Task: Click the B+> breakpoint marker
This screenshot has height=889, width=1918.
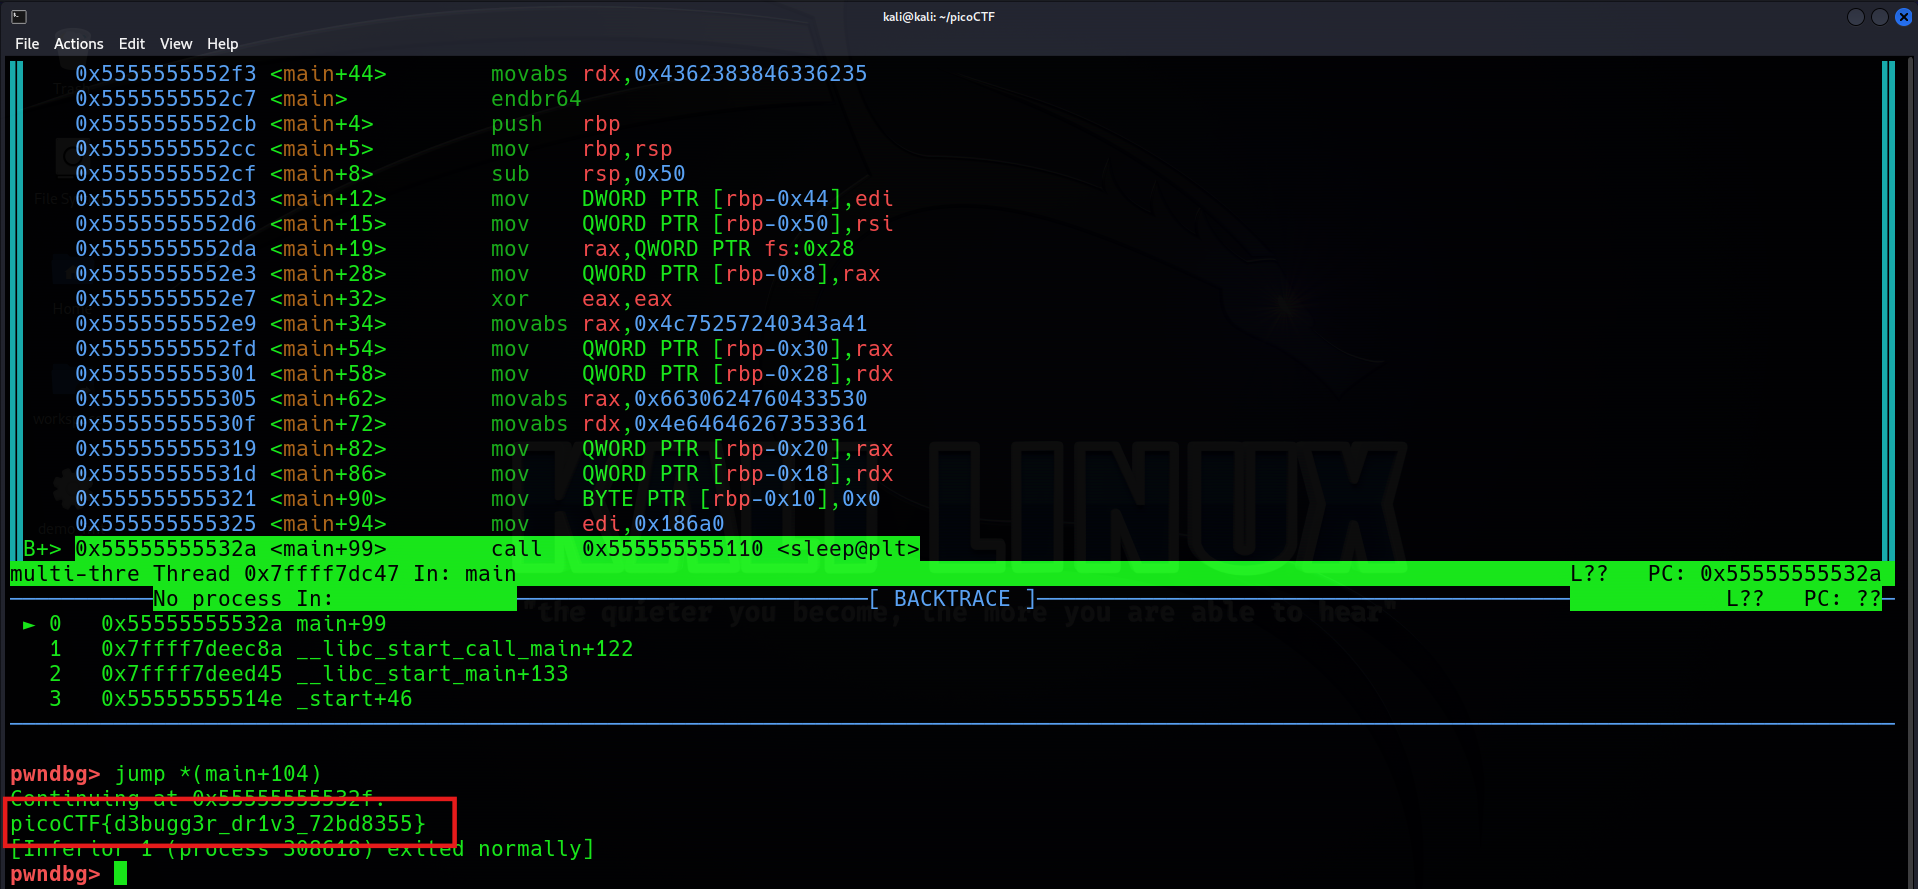Action: tap(42, 549)
